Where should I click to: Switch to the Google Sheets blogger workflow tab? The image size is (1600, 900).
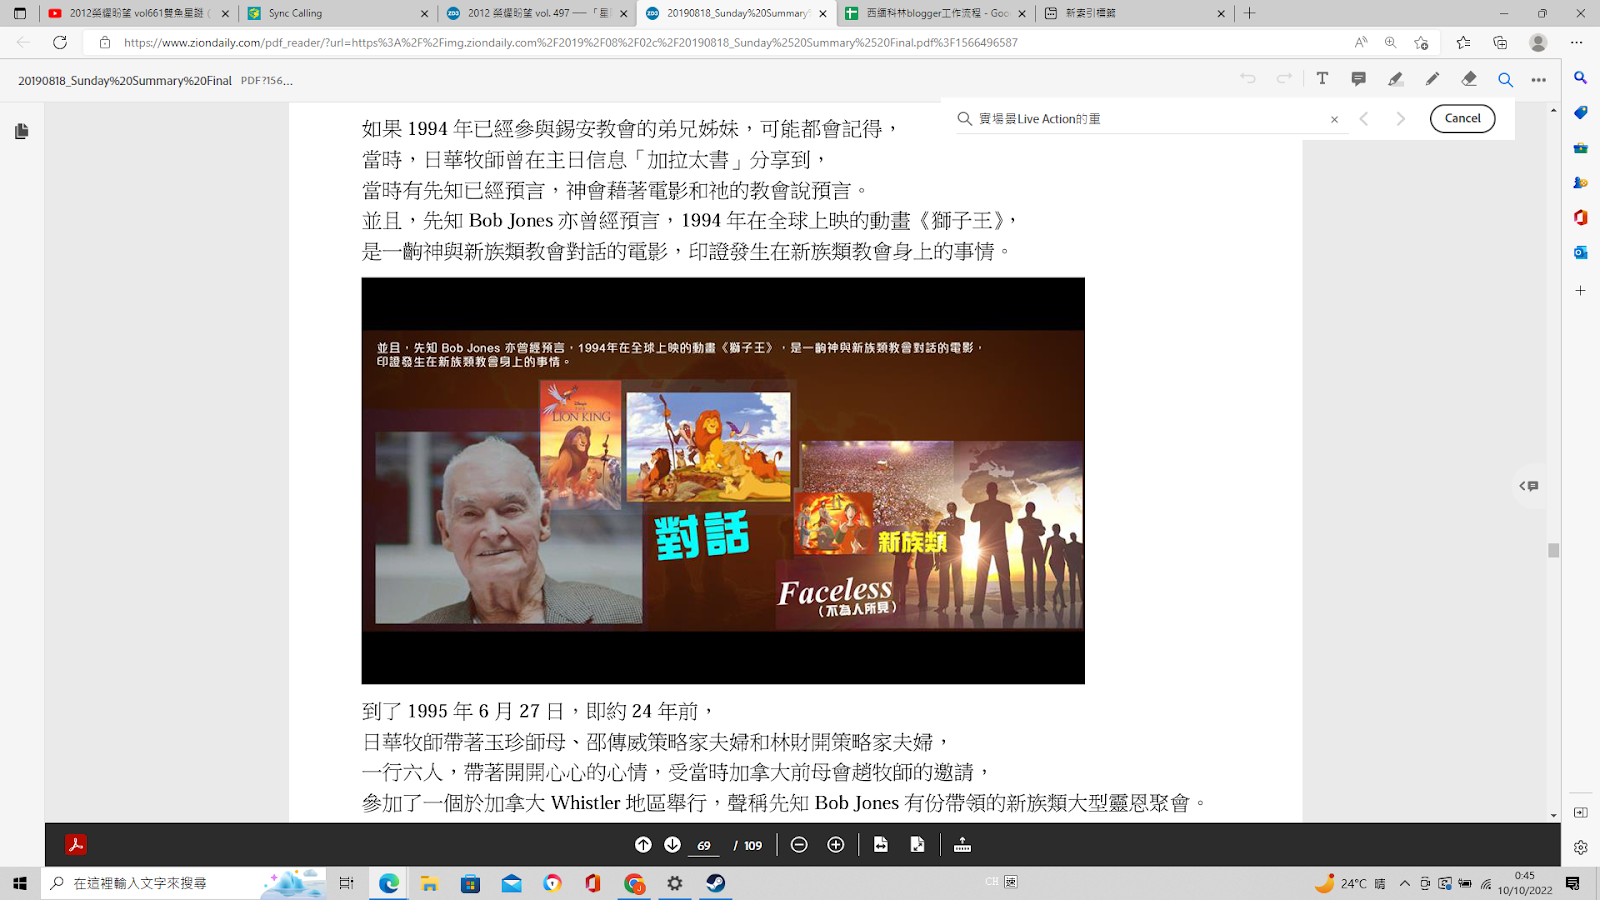[x=936, y=13]
